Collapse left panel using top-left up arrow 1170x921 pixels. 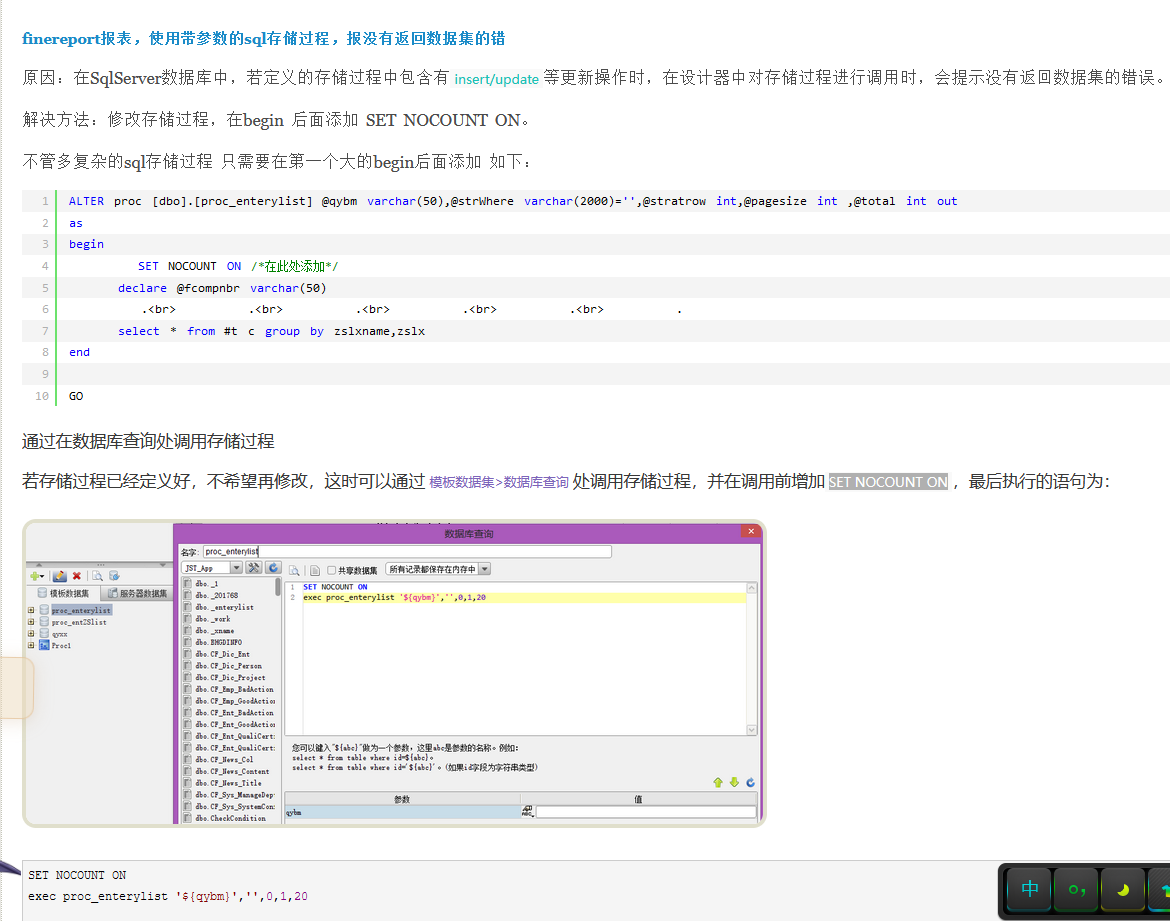click(40, 564)
